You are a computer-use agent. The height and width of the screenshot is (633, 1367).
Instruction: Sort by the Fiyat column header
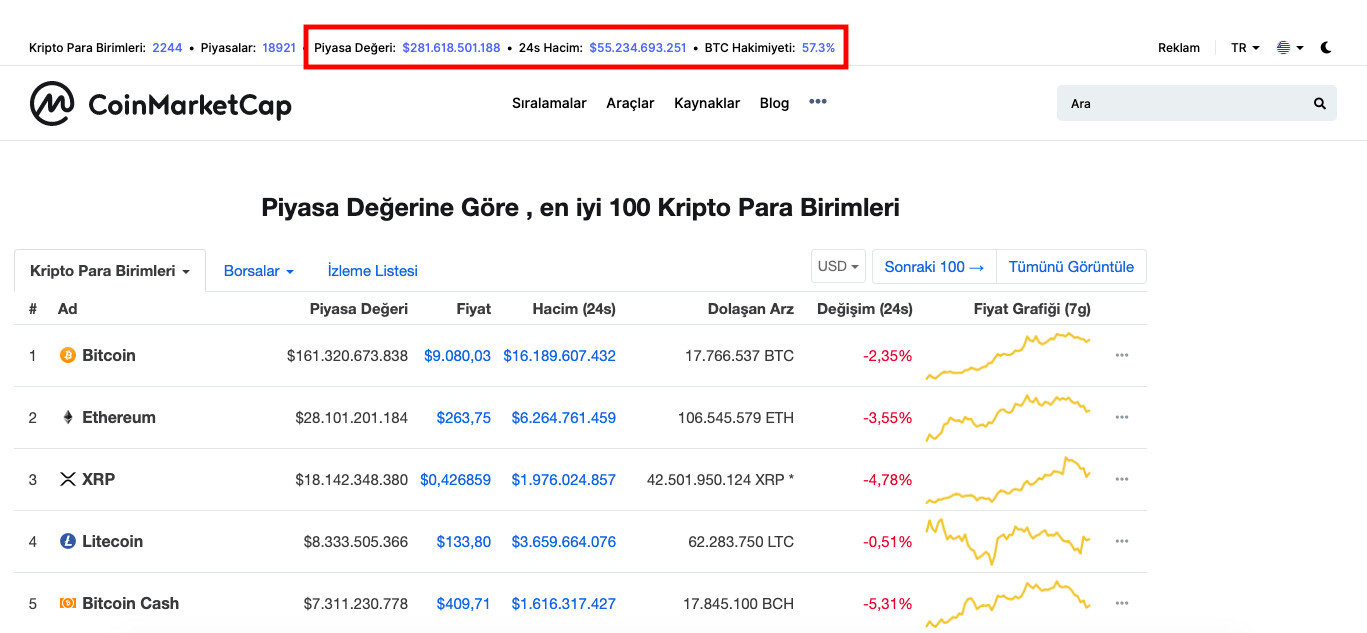tap(474, 309)
